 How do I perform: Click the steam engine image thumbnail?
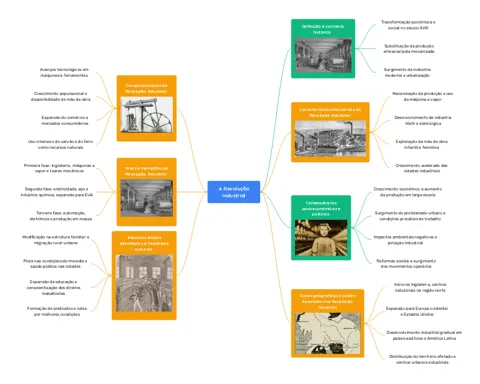[147, 115]
